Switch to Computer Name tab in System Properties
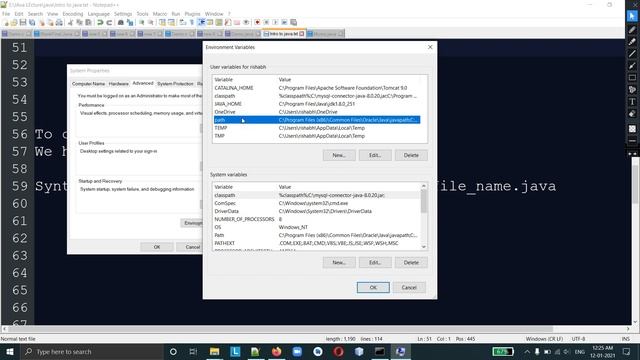The height and width of the screenshot is (360, 640). pos(89,84)
